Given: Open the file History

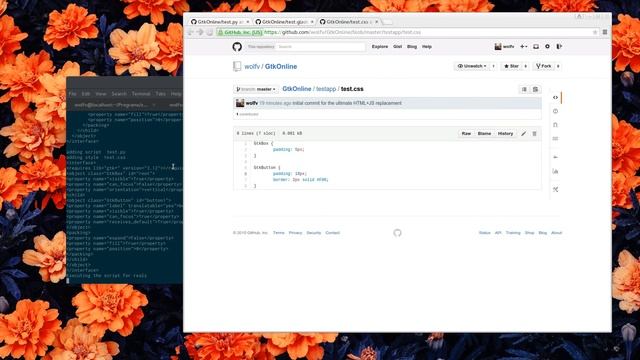Looking at the screenshot, I should tap(505, 133).
